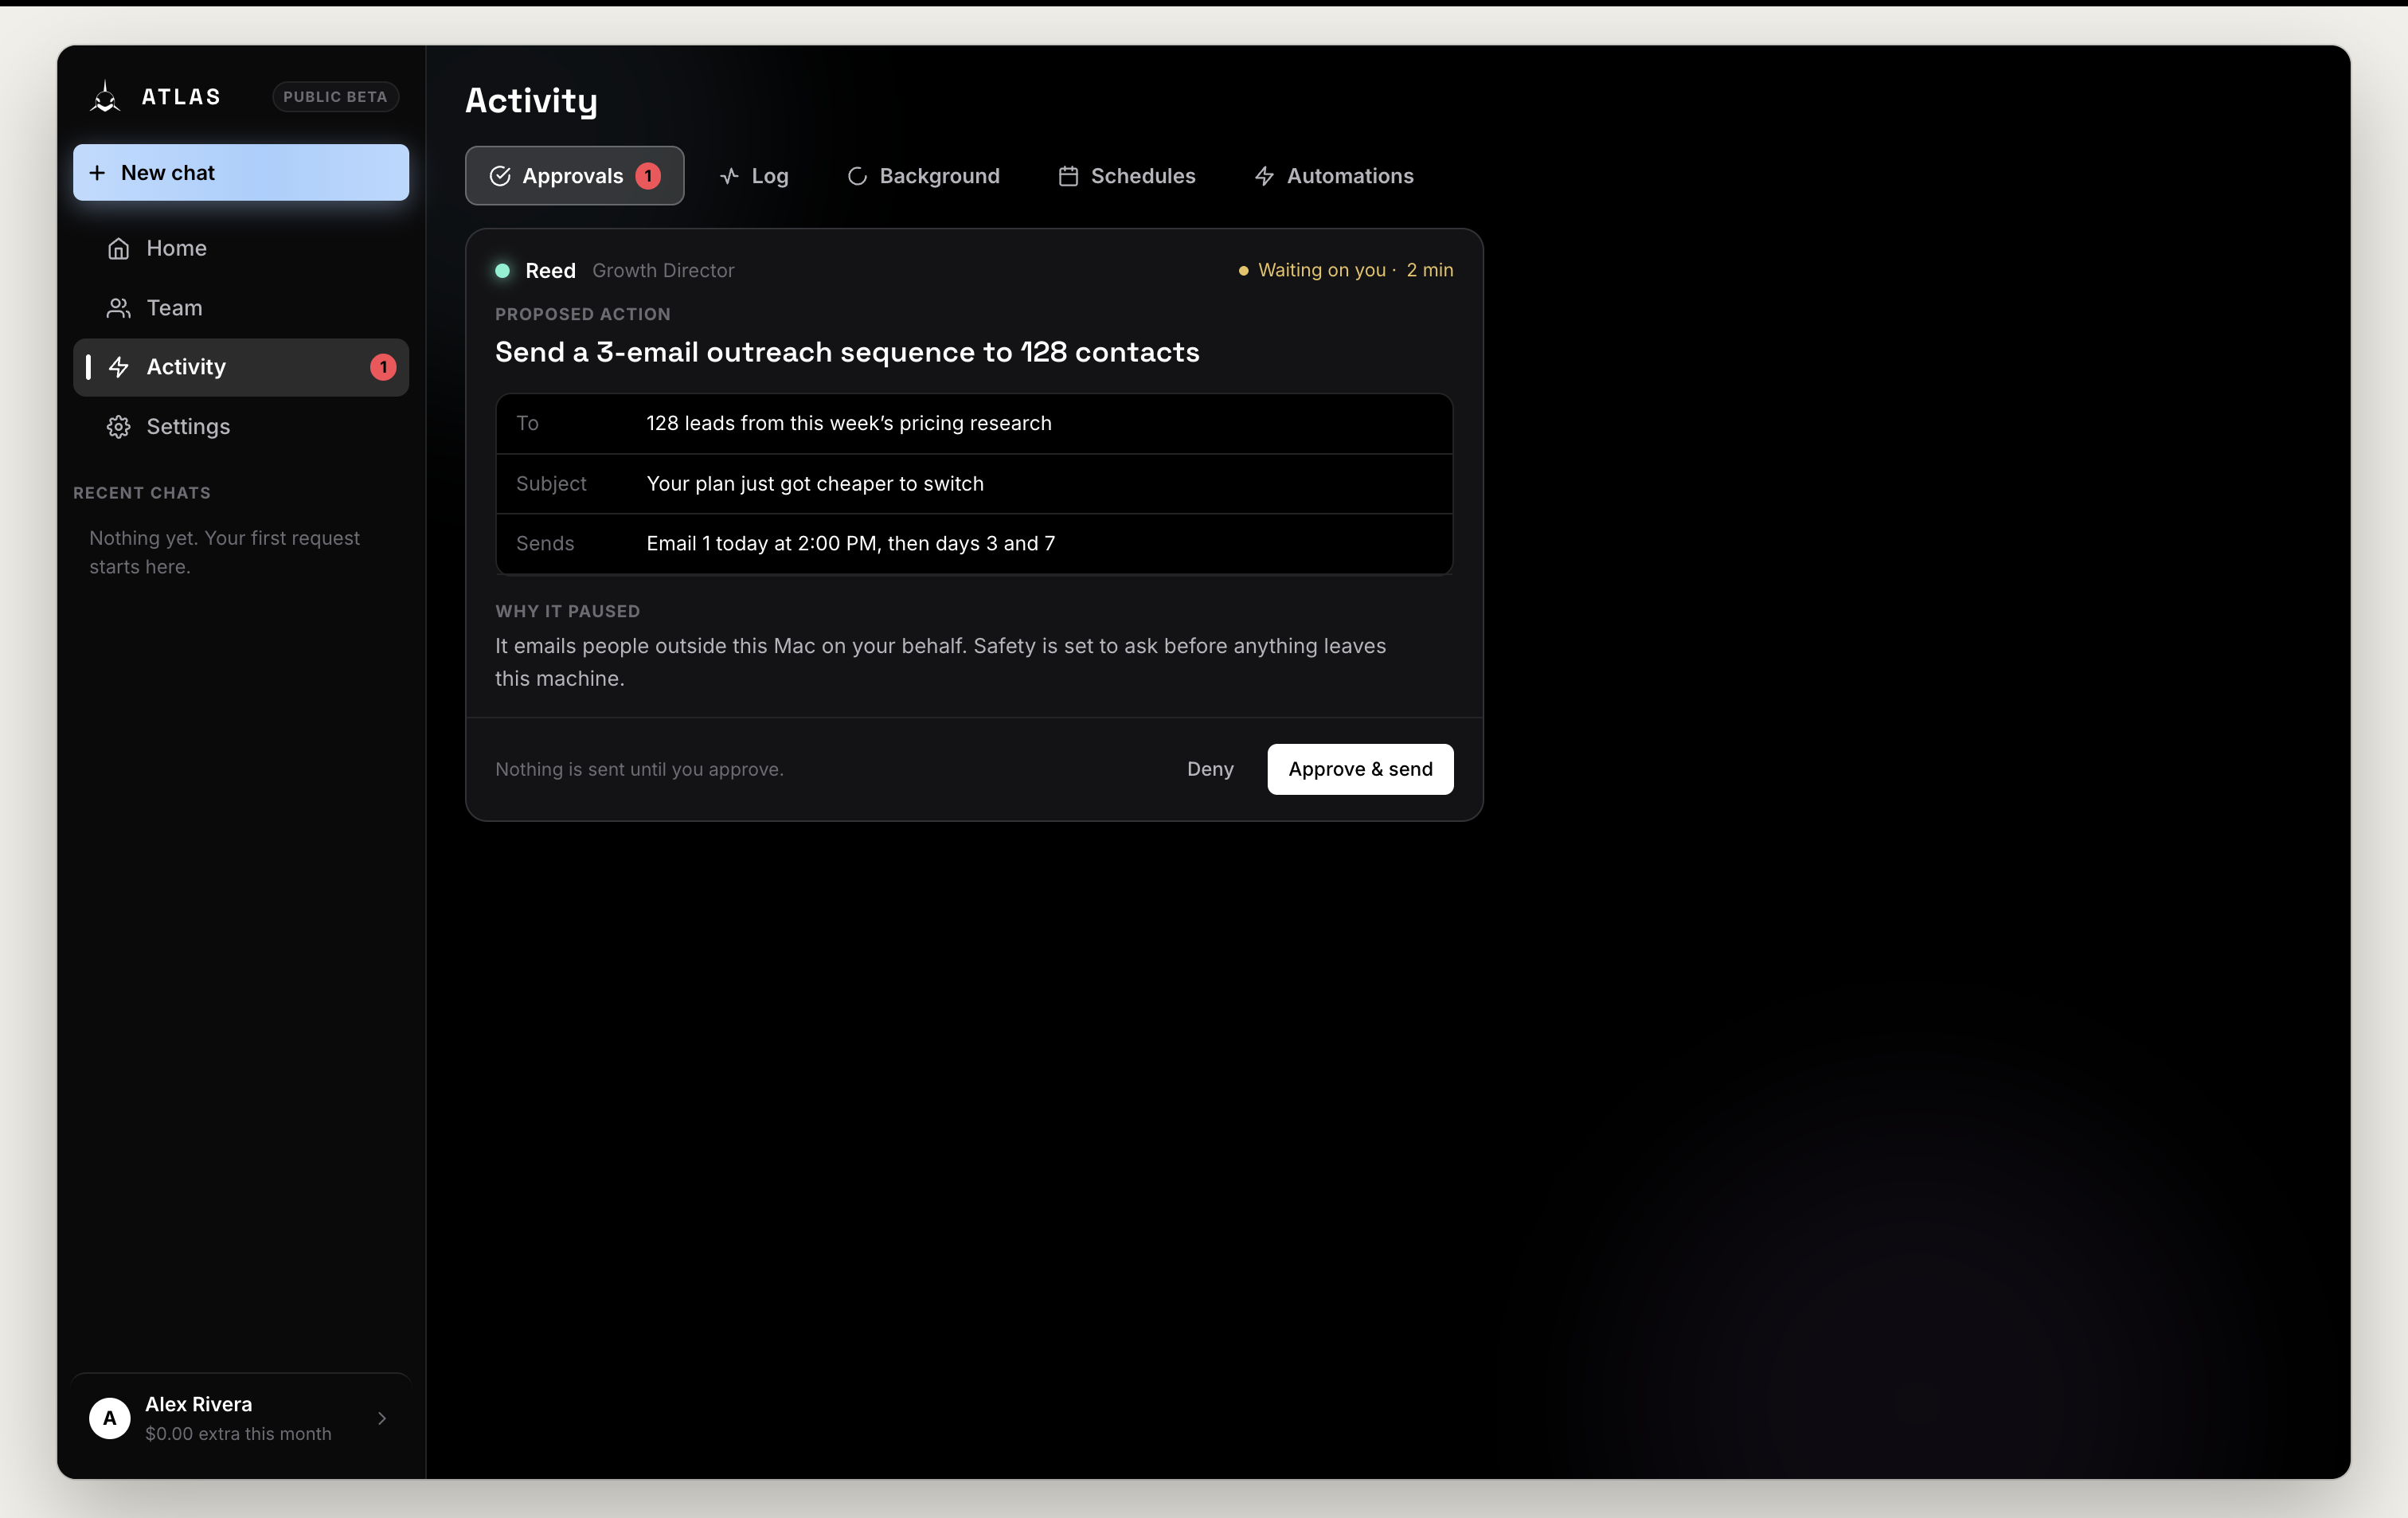The image size is (2408, 1518).
Task: Click the subject line text Your plan just got cheaper
Action: (x=815, y=484)
